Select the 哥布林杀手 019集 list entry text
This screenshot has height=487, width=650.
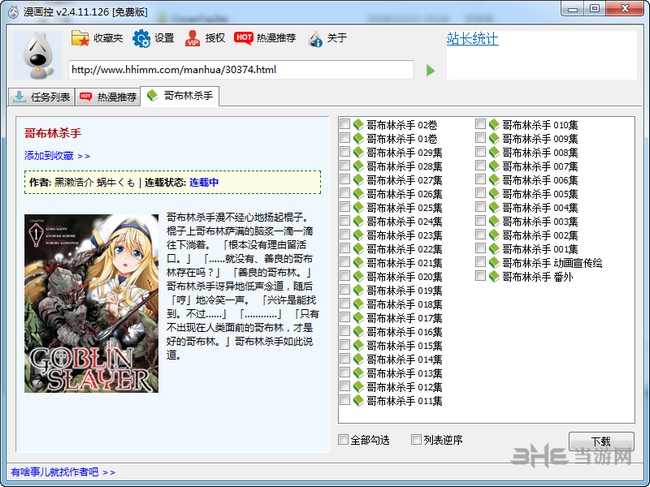point(404,291)
